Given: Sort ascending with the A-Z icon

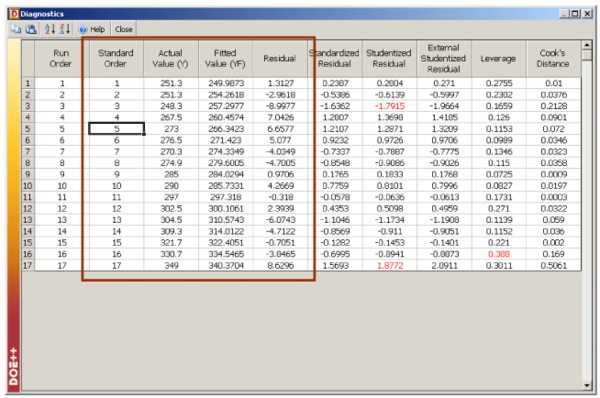Looking at the screenshot, I should point(50,29).
